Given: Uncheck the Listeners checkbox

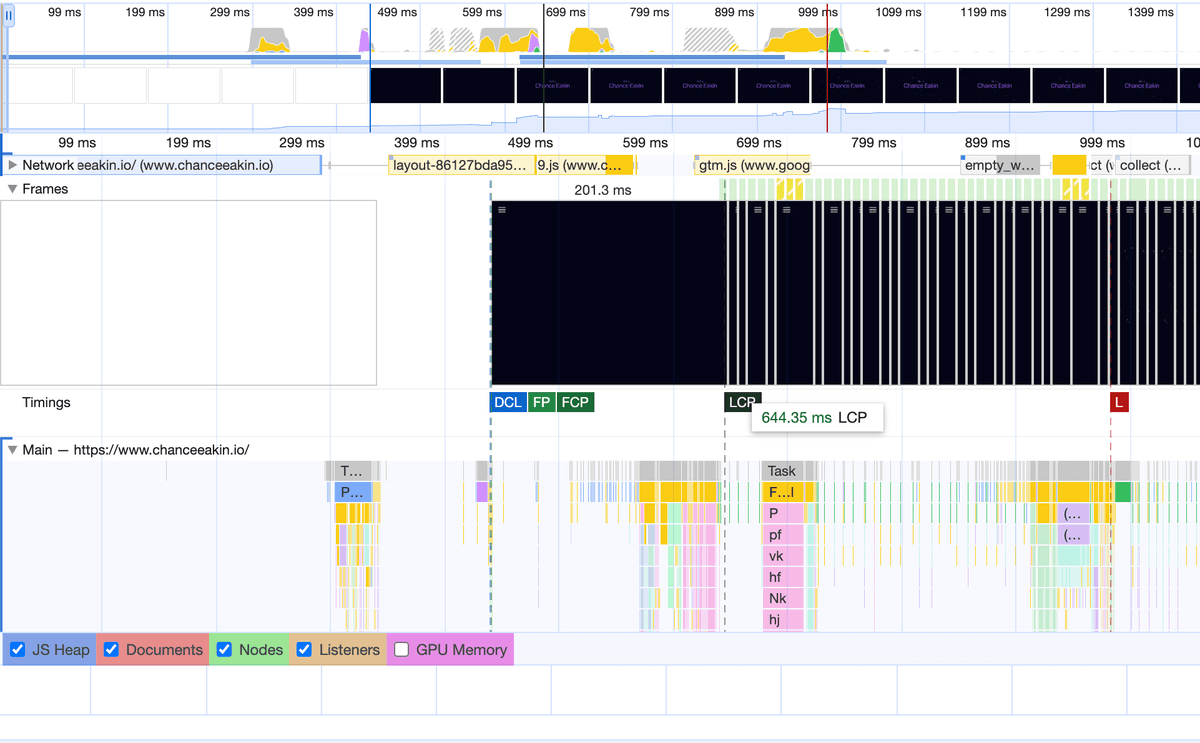Looking at the screenshot, I should coord(304,650).
